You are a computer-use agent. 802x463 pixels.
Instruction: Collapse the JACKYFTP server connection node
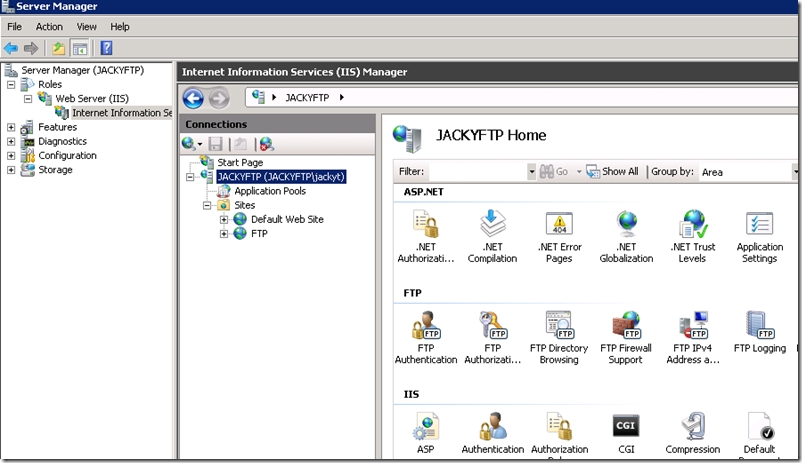pos(190,177)
